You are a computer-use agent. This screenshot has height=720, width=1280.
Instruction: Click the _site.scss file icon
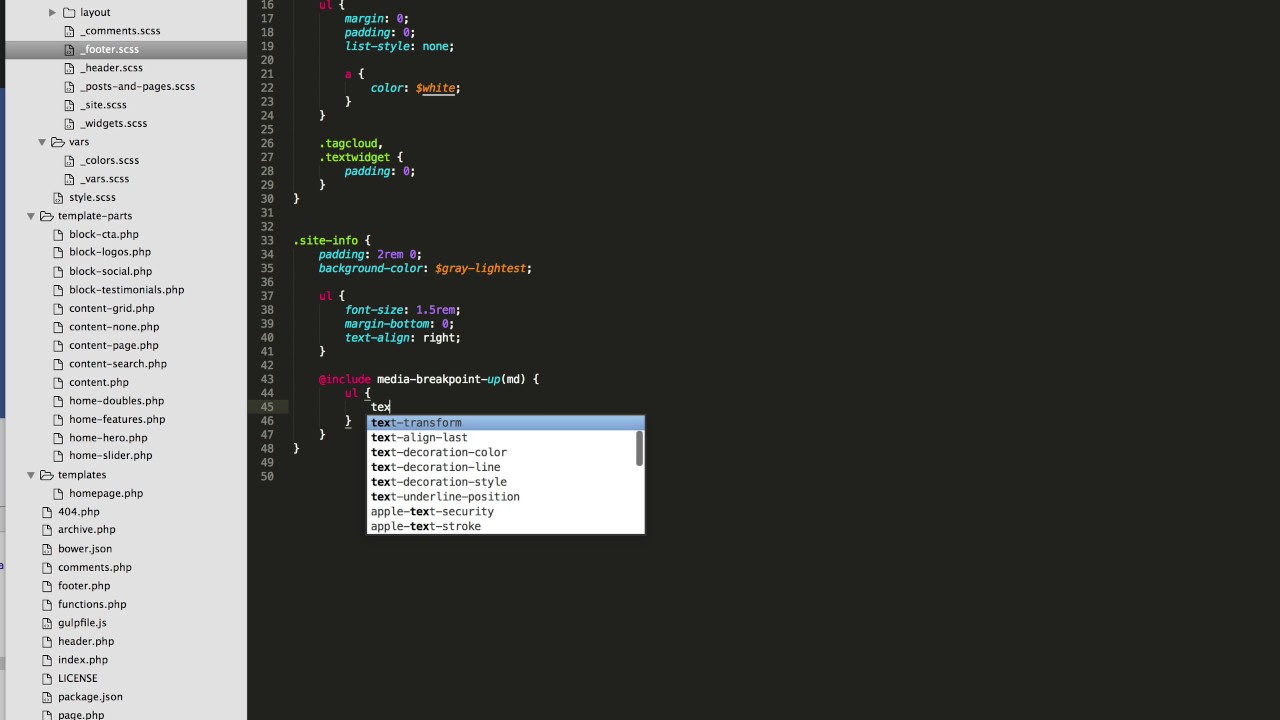pyautogui.click(x=69, y=105)
